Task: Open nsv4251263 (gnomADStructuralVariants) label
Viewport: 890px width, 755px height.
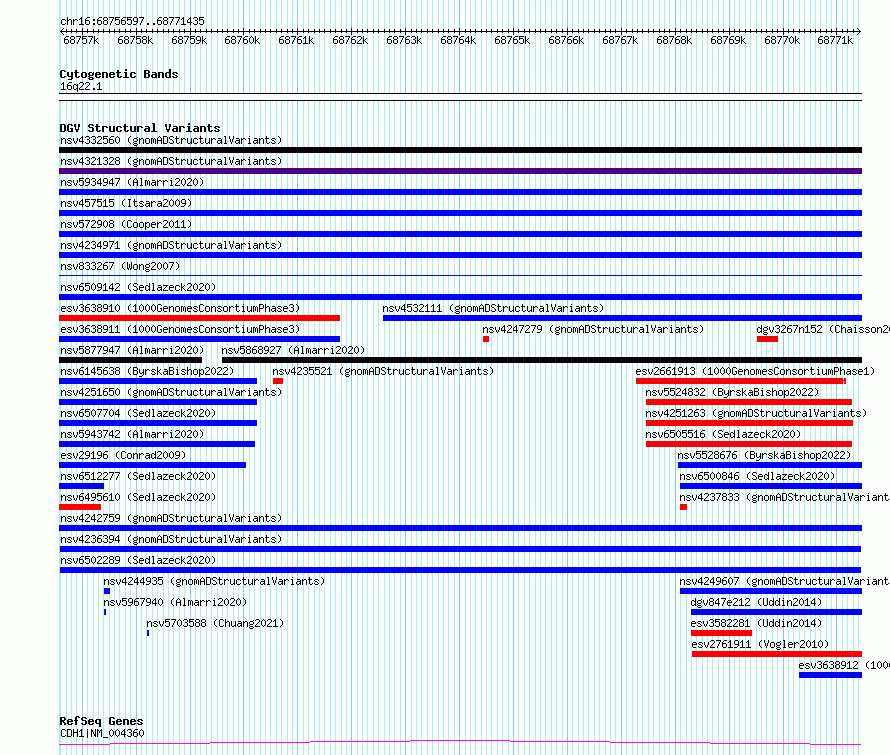Action: coord(756,413)
